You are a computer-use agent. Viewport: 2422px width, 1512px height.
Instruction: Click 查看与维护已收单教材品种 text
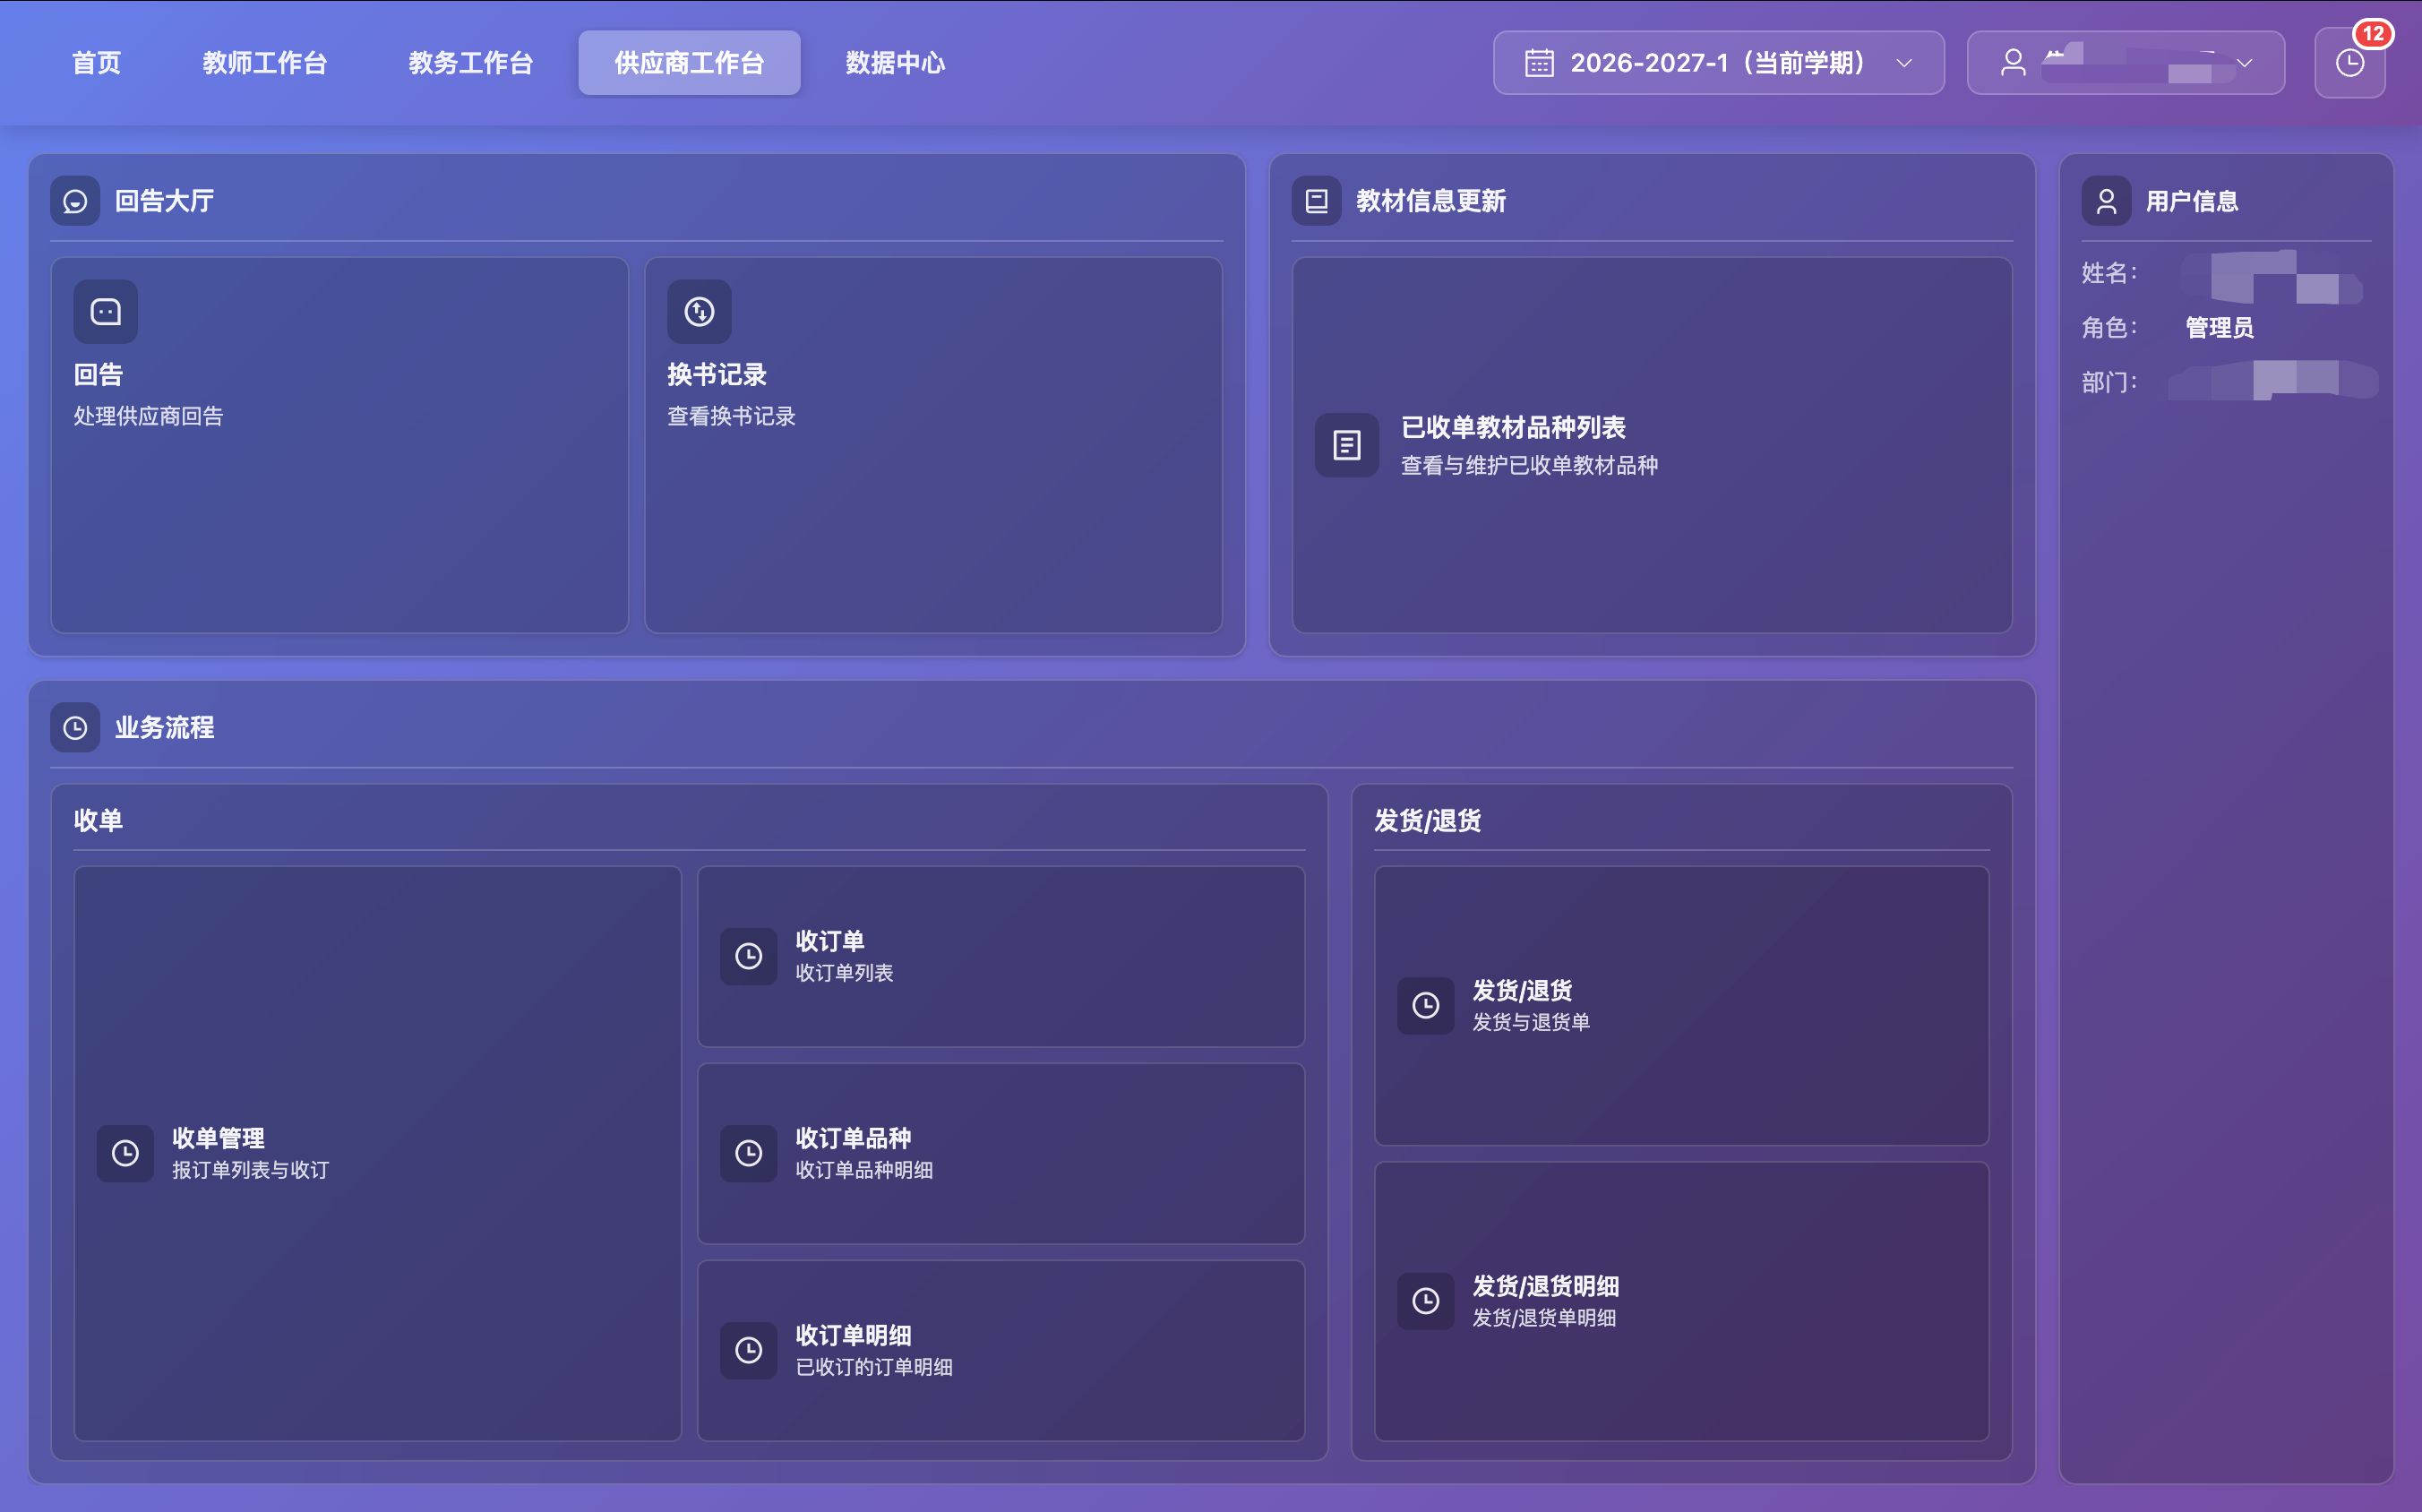coord(1529,466)
